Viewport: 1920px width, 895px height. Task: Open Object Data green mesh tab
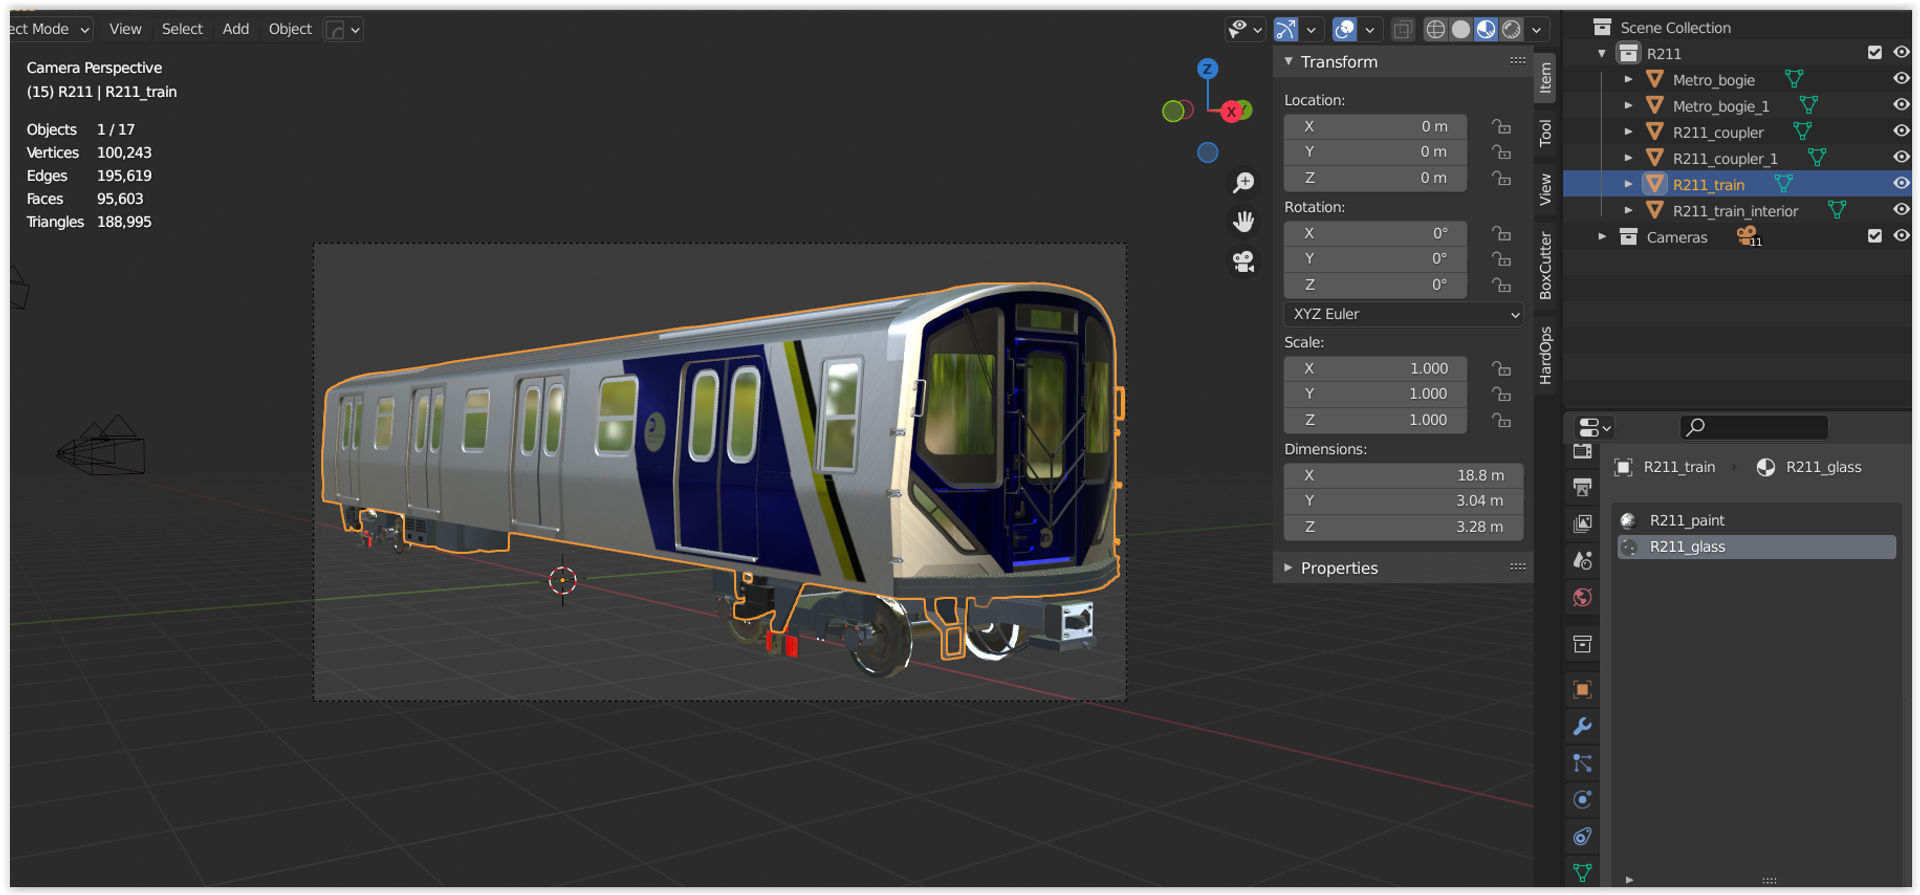click(1582, 872)
